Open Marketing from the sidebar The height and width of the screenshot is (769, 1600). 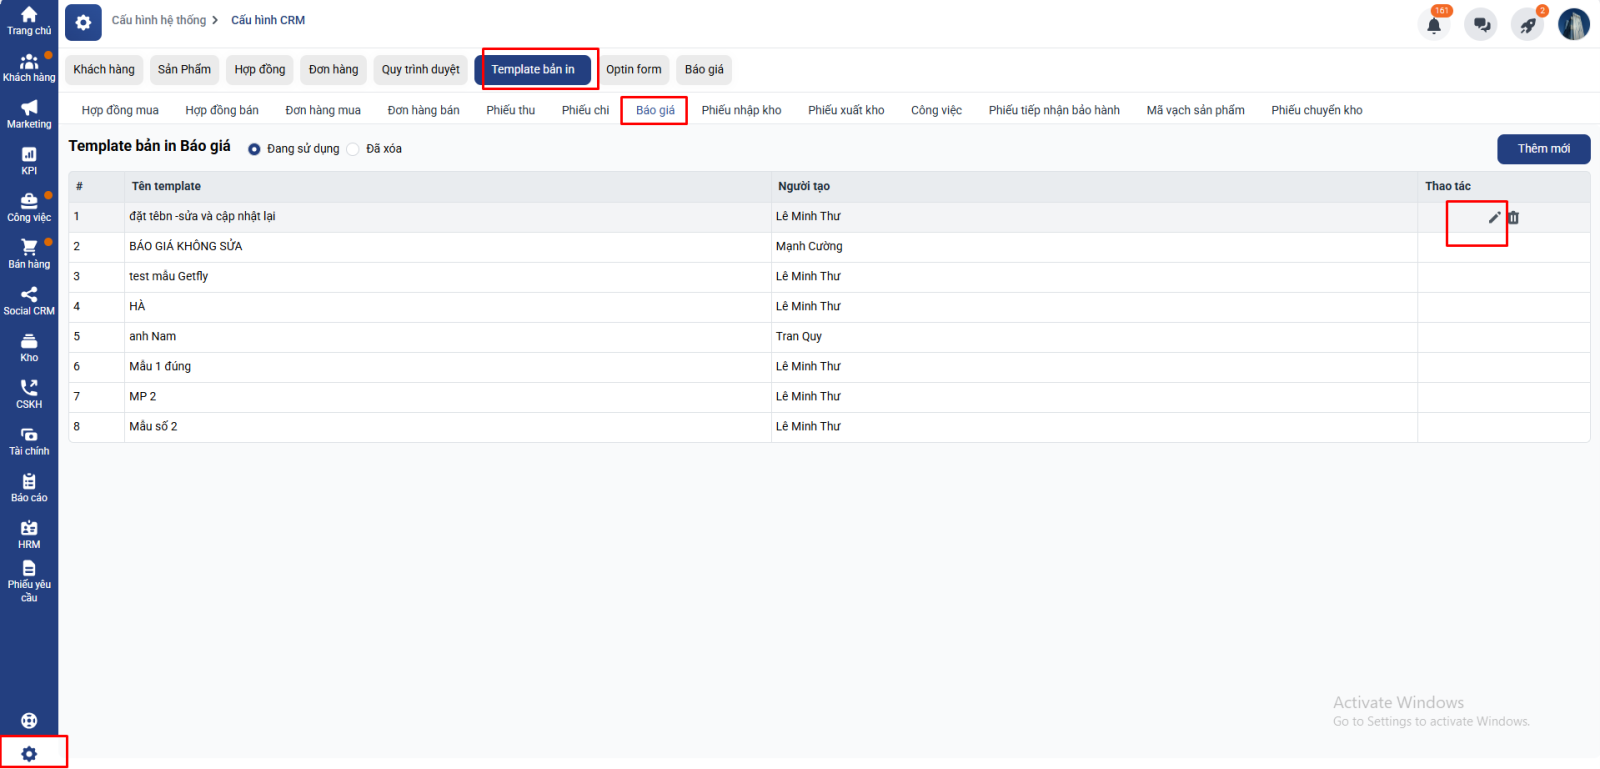point(29,114)
